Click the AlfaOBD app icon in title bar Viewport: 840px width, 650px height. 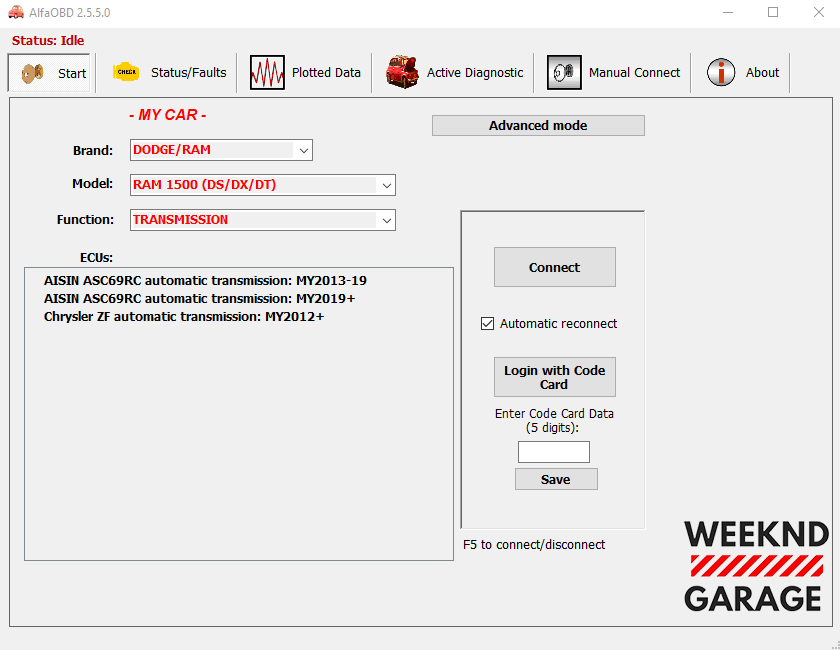point(16,12)
